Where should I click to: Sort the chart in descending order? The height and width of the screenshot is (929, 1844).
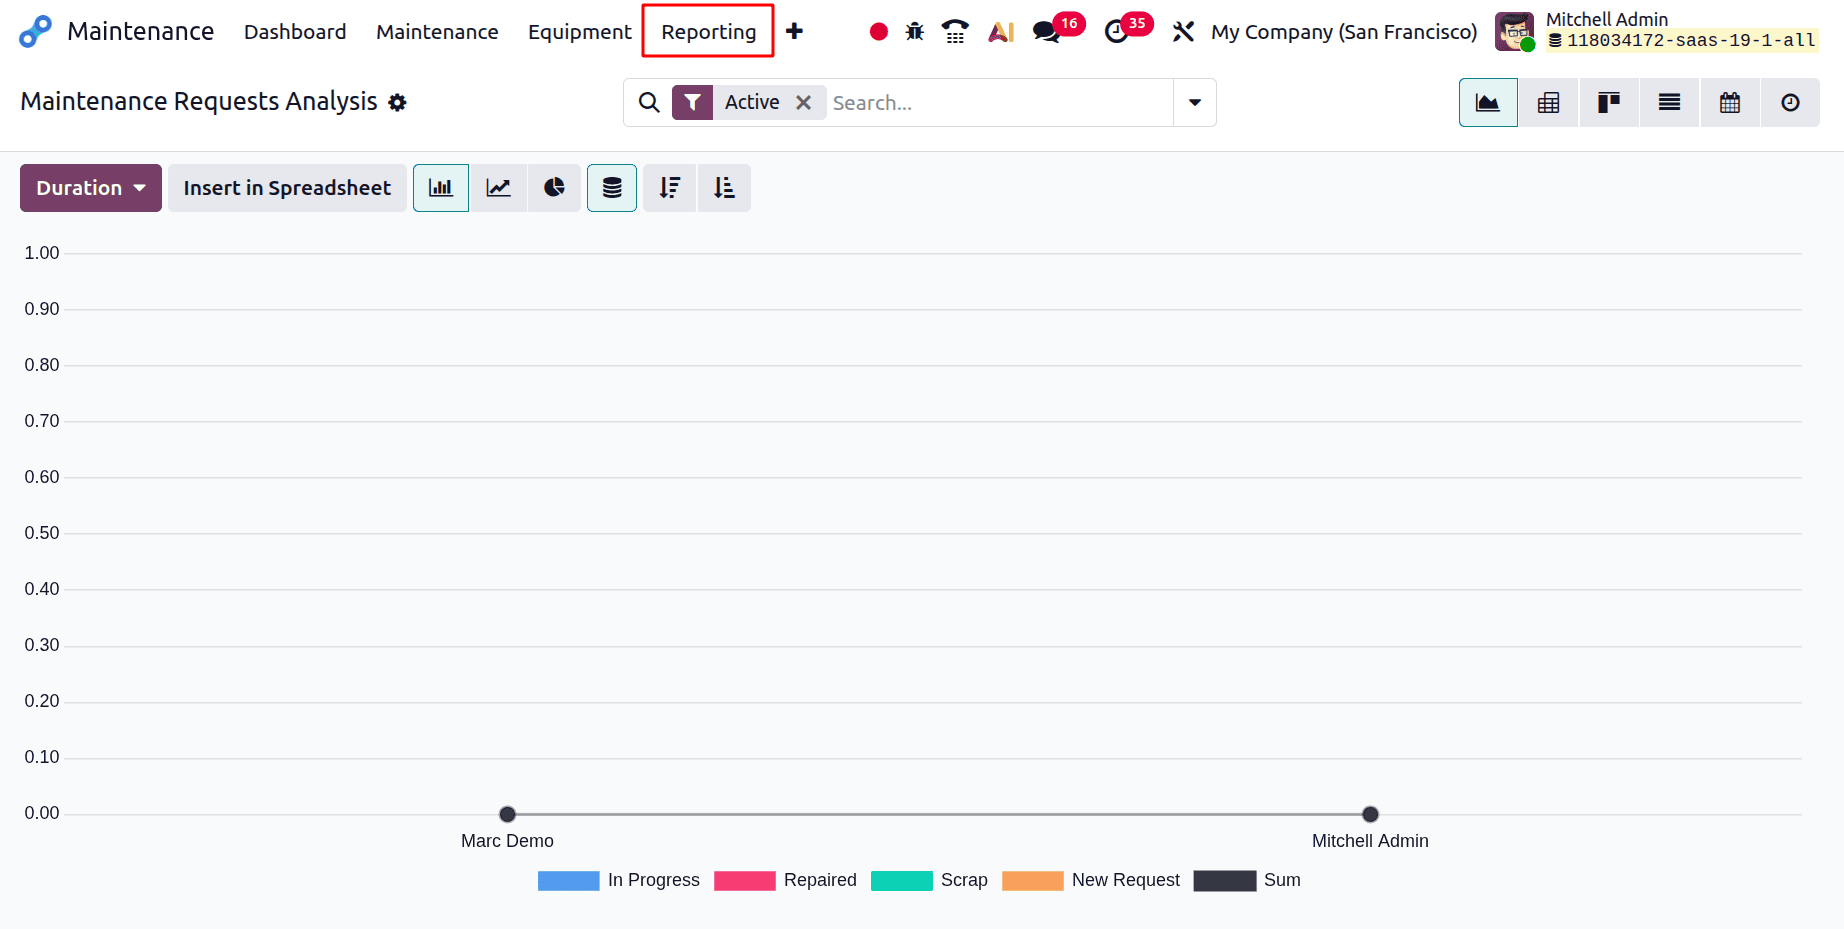point(670,188)
